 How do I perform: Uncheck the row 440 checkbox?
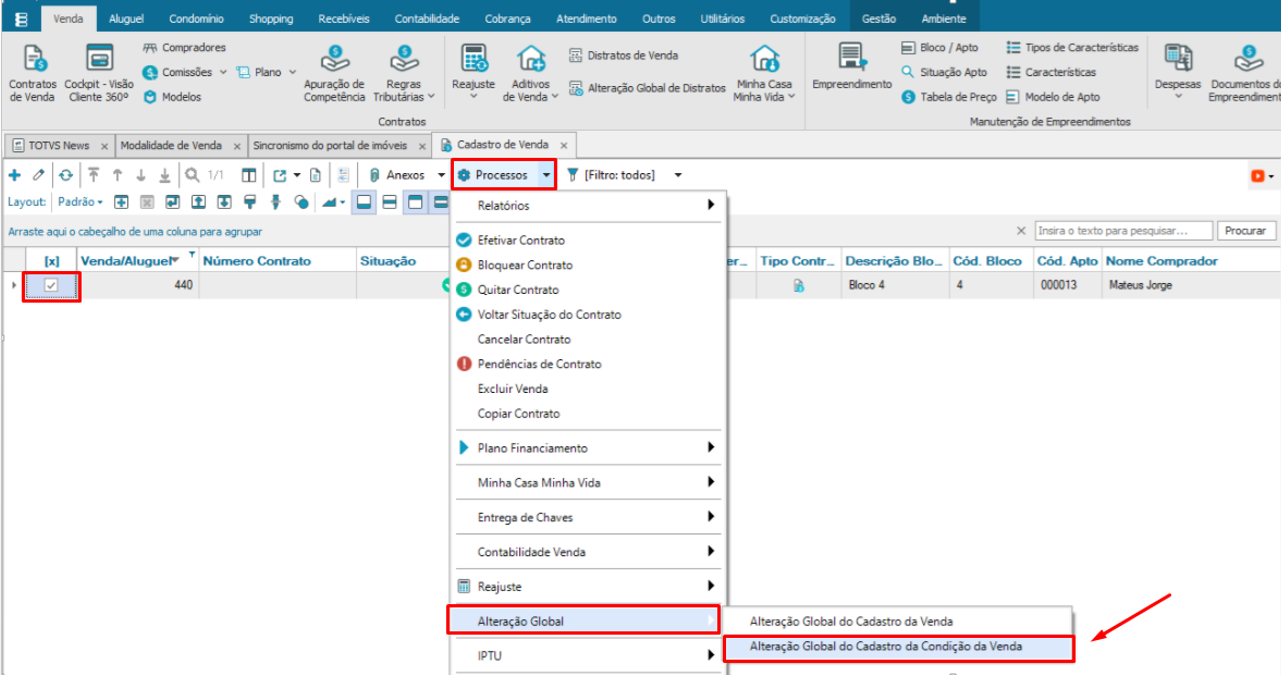pyautogui.click(x=51, y=286)
